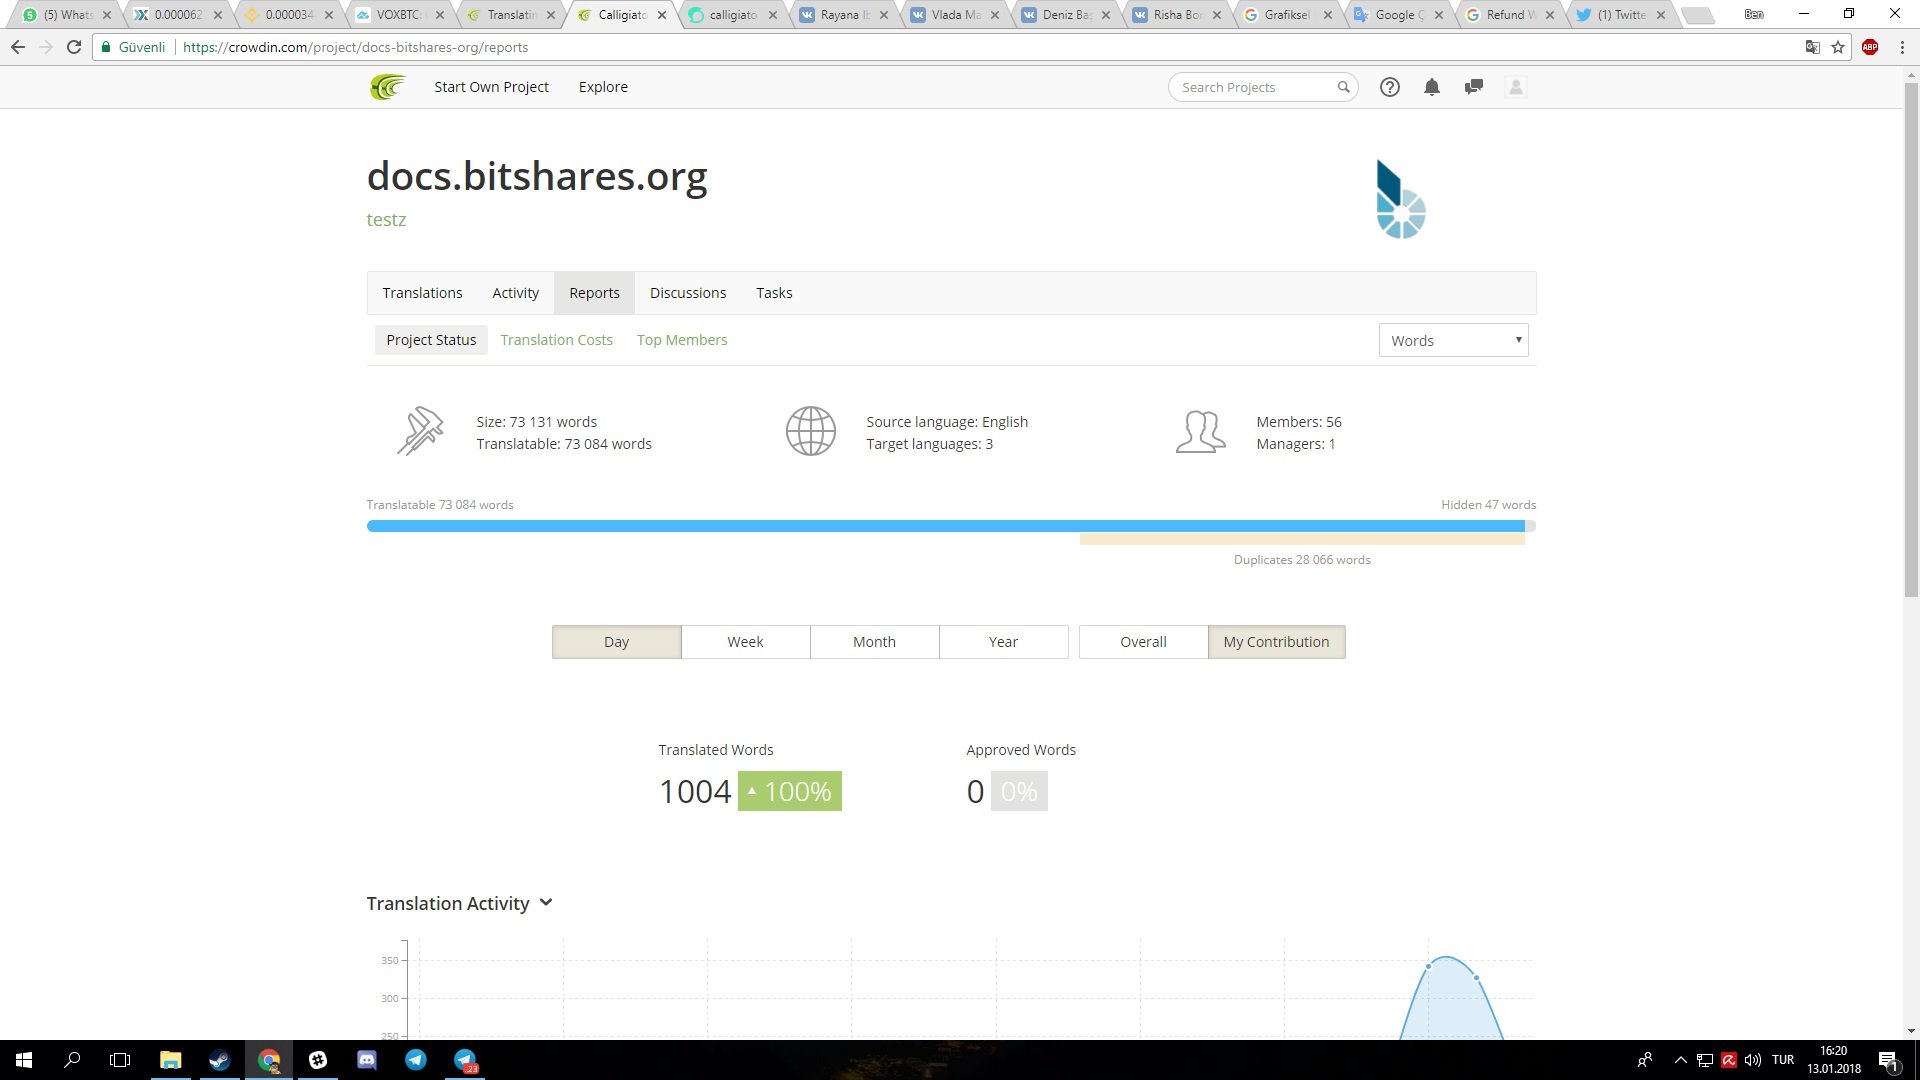Image resolution: width=1920 pixels, height=1080 pixels.
Task: Open the messages chat icon
Action: pos(1473,87)
